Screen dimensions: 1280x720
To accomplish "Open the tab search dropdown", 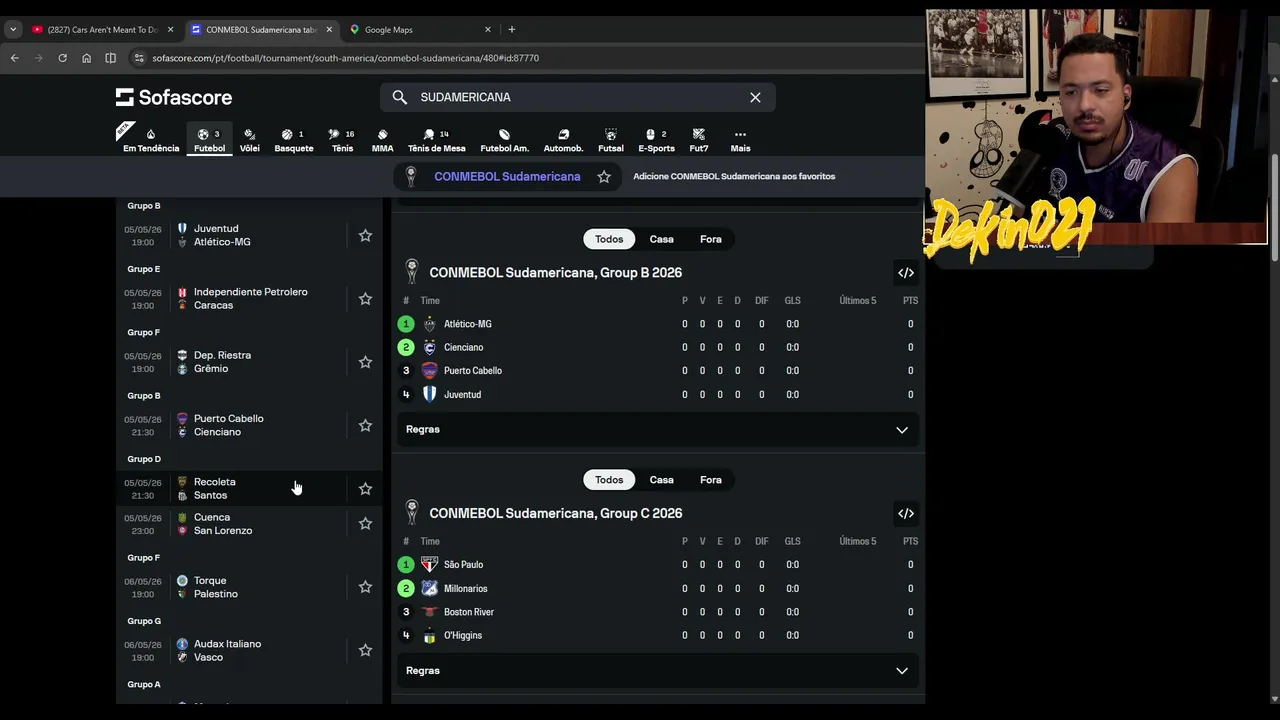I will [13, 29].
